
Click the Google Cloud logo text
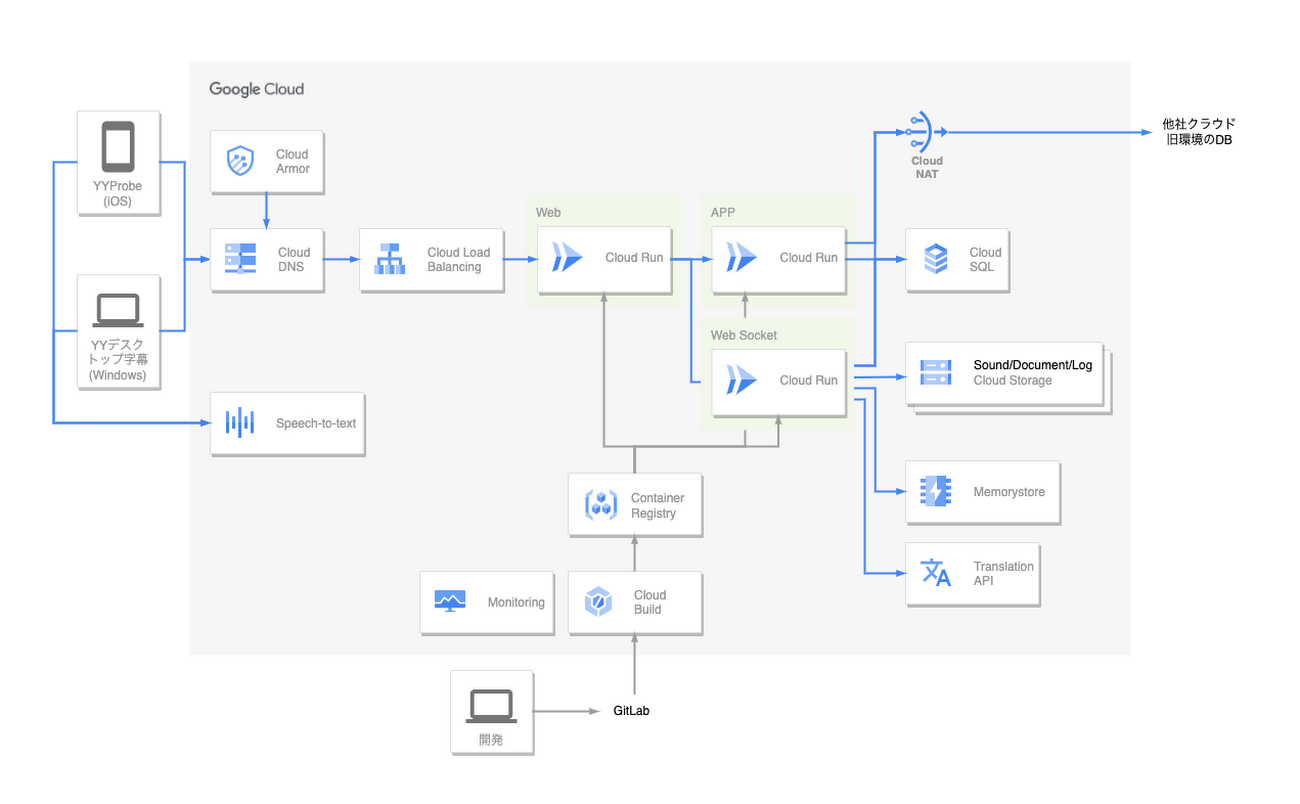pos(256,89)
